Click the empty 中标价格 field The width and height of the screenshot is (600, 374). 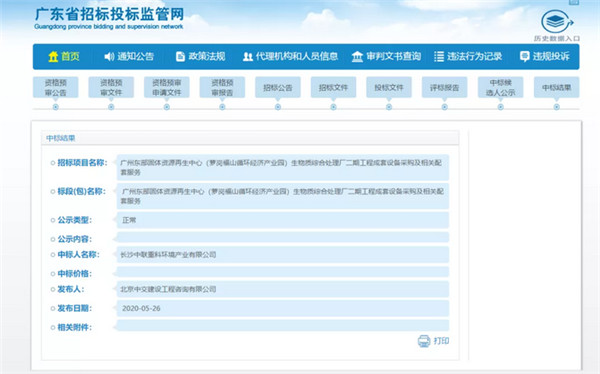(x=282, y=272)
